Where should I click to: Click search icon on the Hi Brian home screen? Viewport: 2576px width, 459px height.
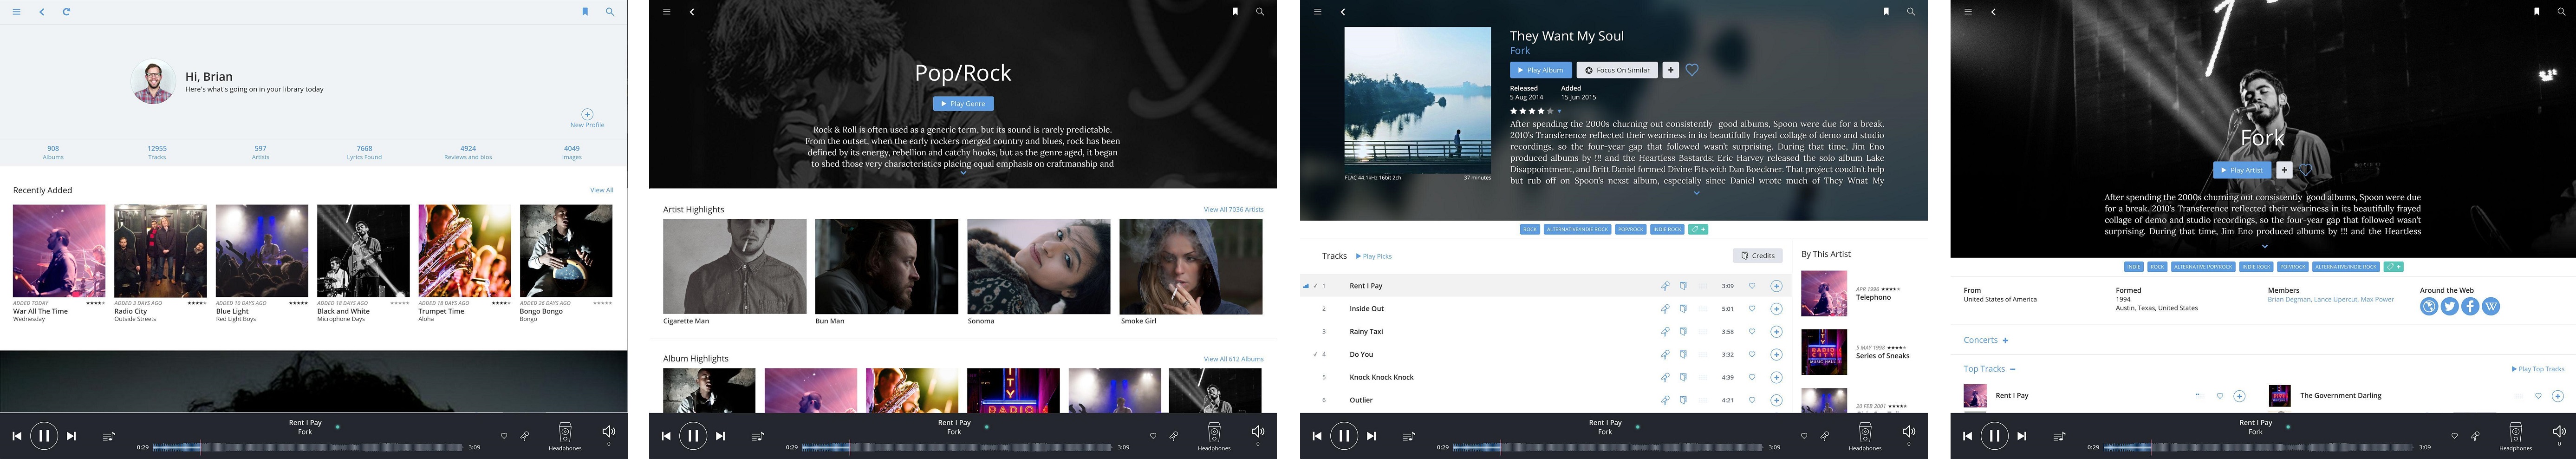(x=610, y=12)
